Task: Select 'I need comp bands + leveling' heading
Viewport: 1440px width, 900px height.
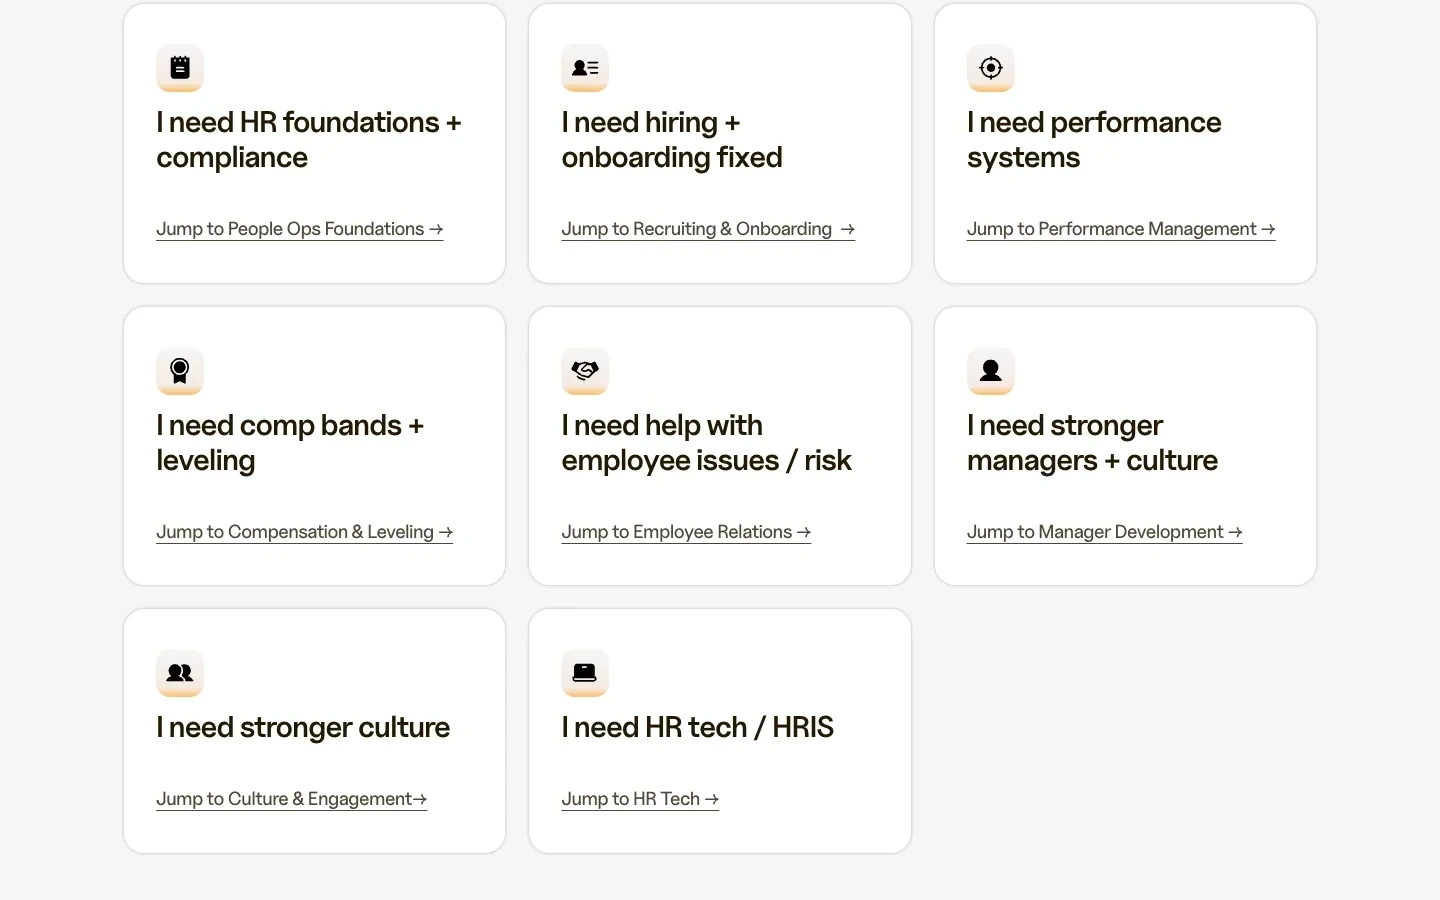Action: (x=290, y=443)
